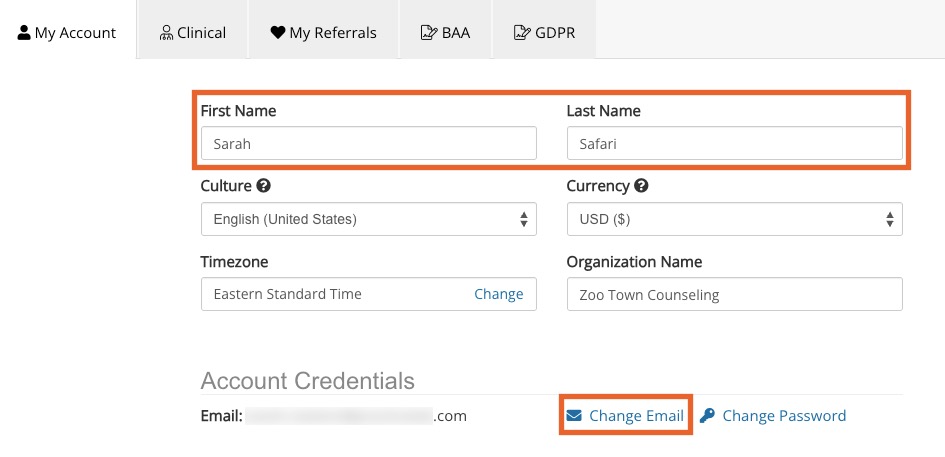Click the heart icon for My Referrals

tap(278, 33)
